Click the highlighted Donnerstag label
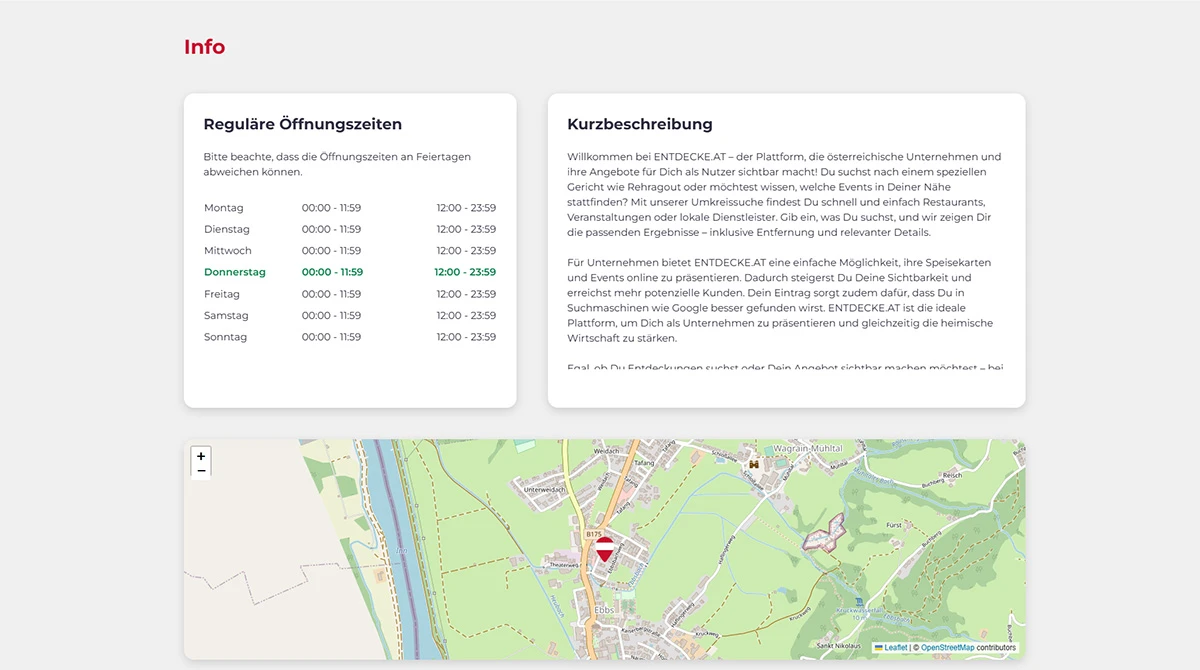The height and width of the screenshot is (670, 1200). [235, 272]
